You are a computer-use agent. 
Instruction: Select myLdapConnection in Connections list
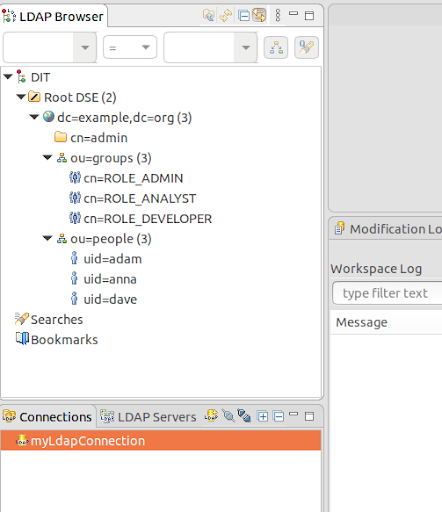point(161,440)
